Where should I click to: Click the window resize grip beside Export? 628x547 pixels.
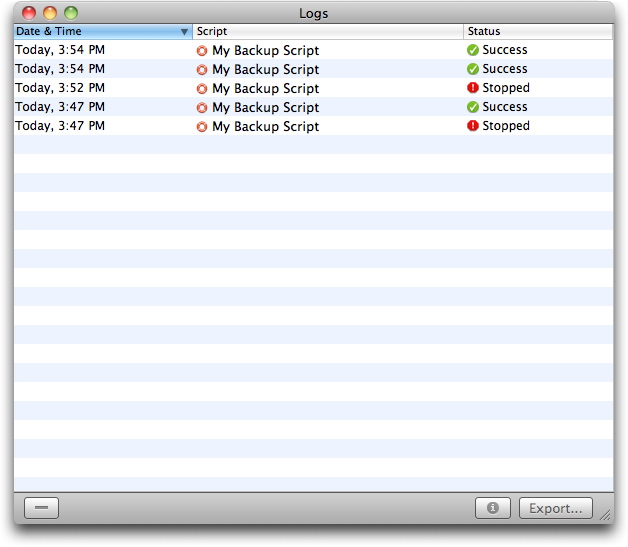tap(605, 515)
